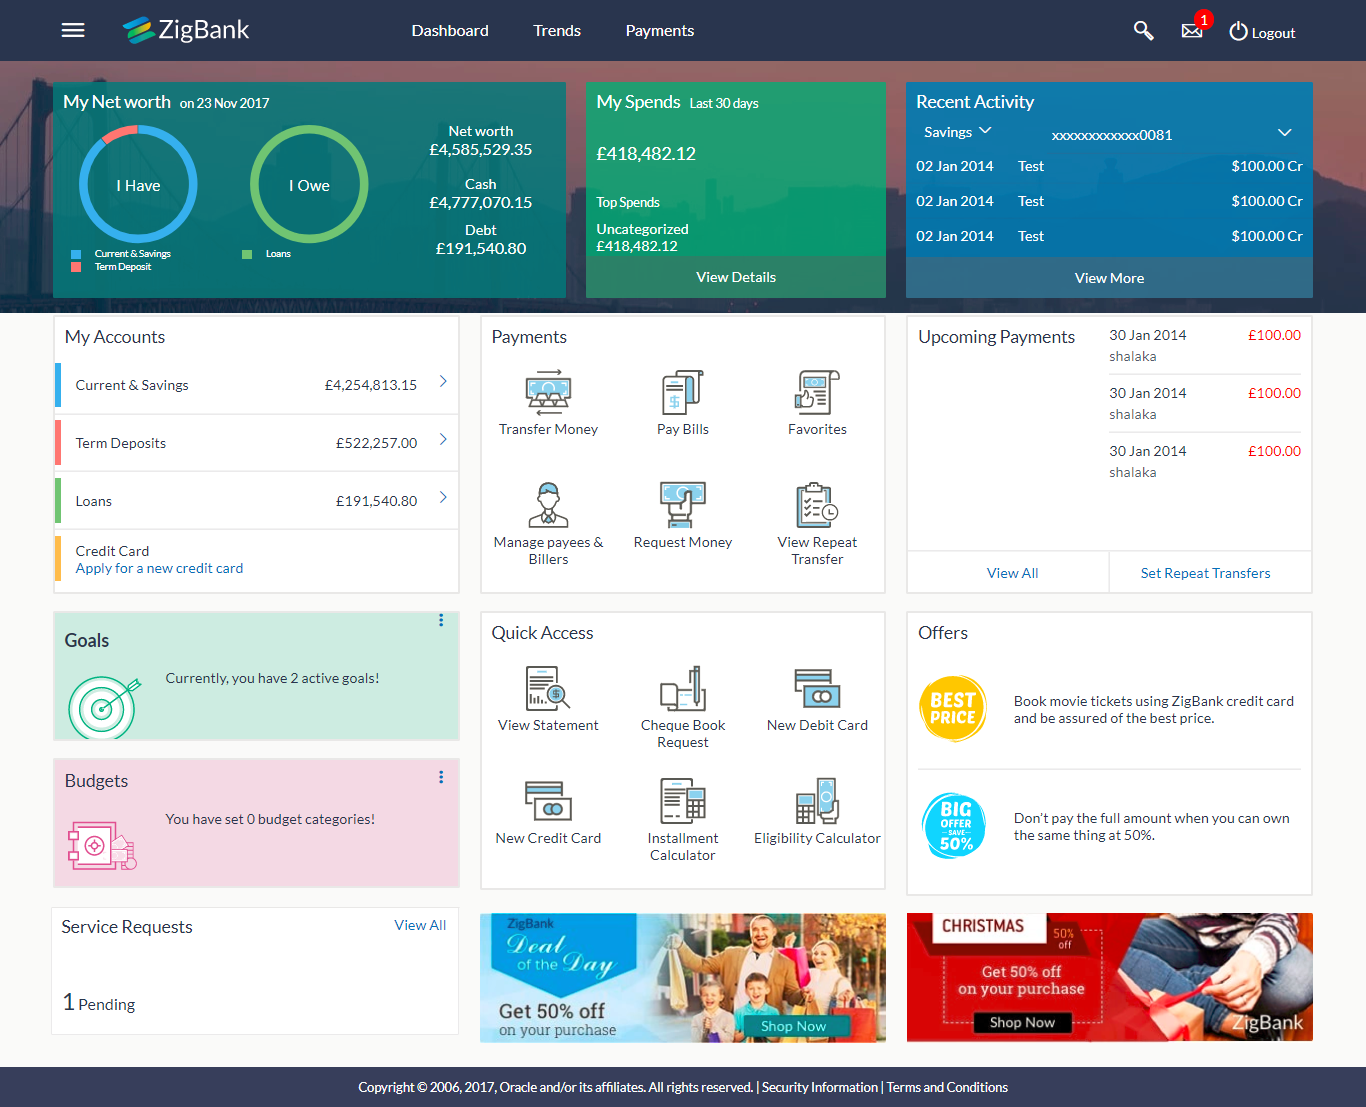This screenshot has width=1366, height=1107.
Task: Click the Current & Savings blue legend swatch
Action: point(76,254)
